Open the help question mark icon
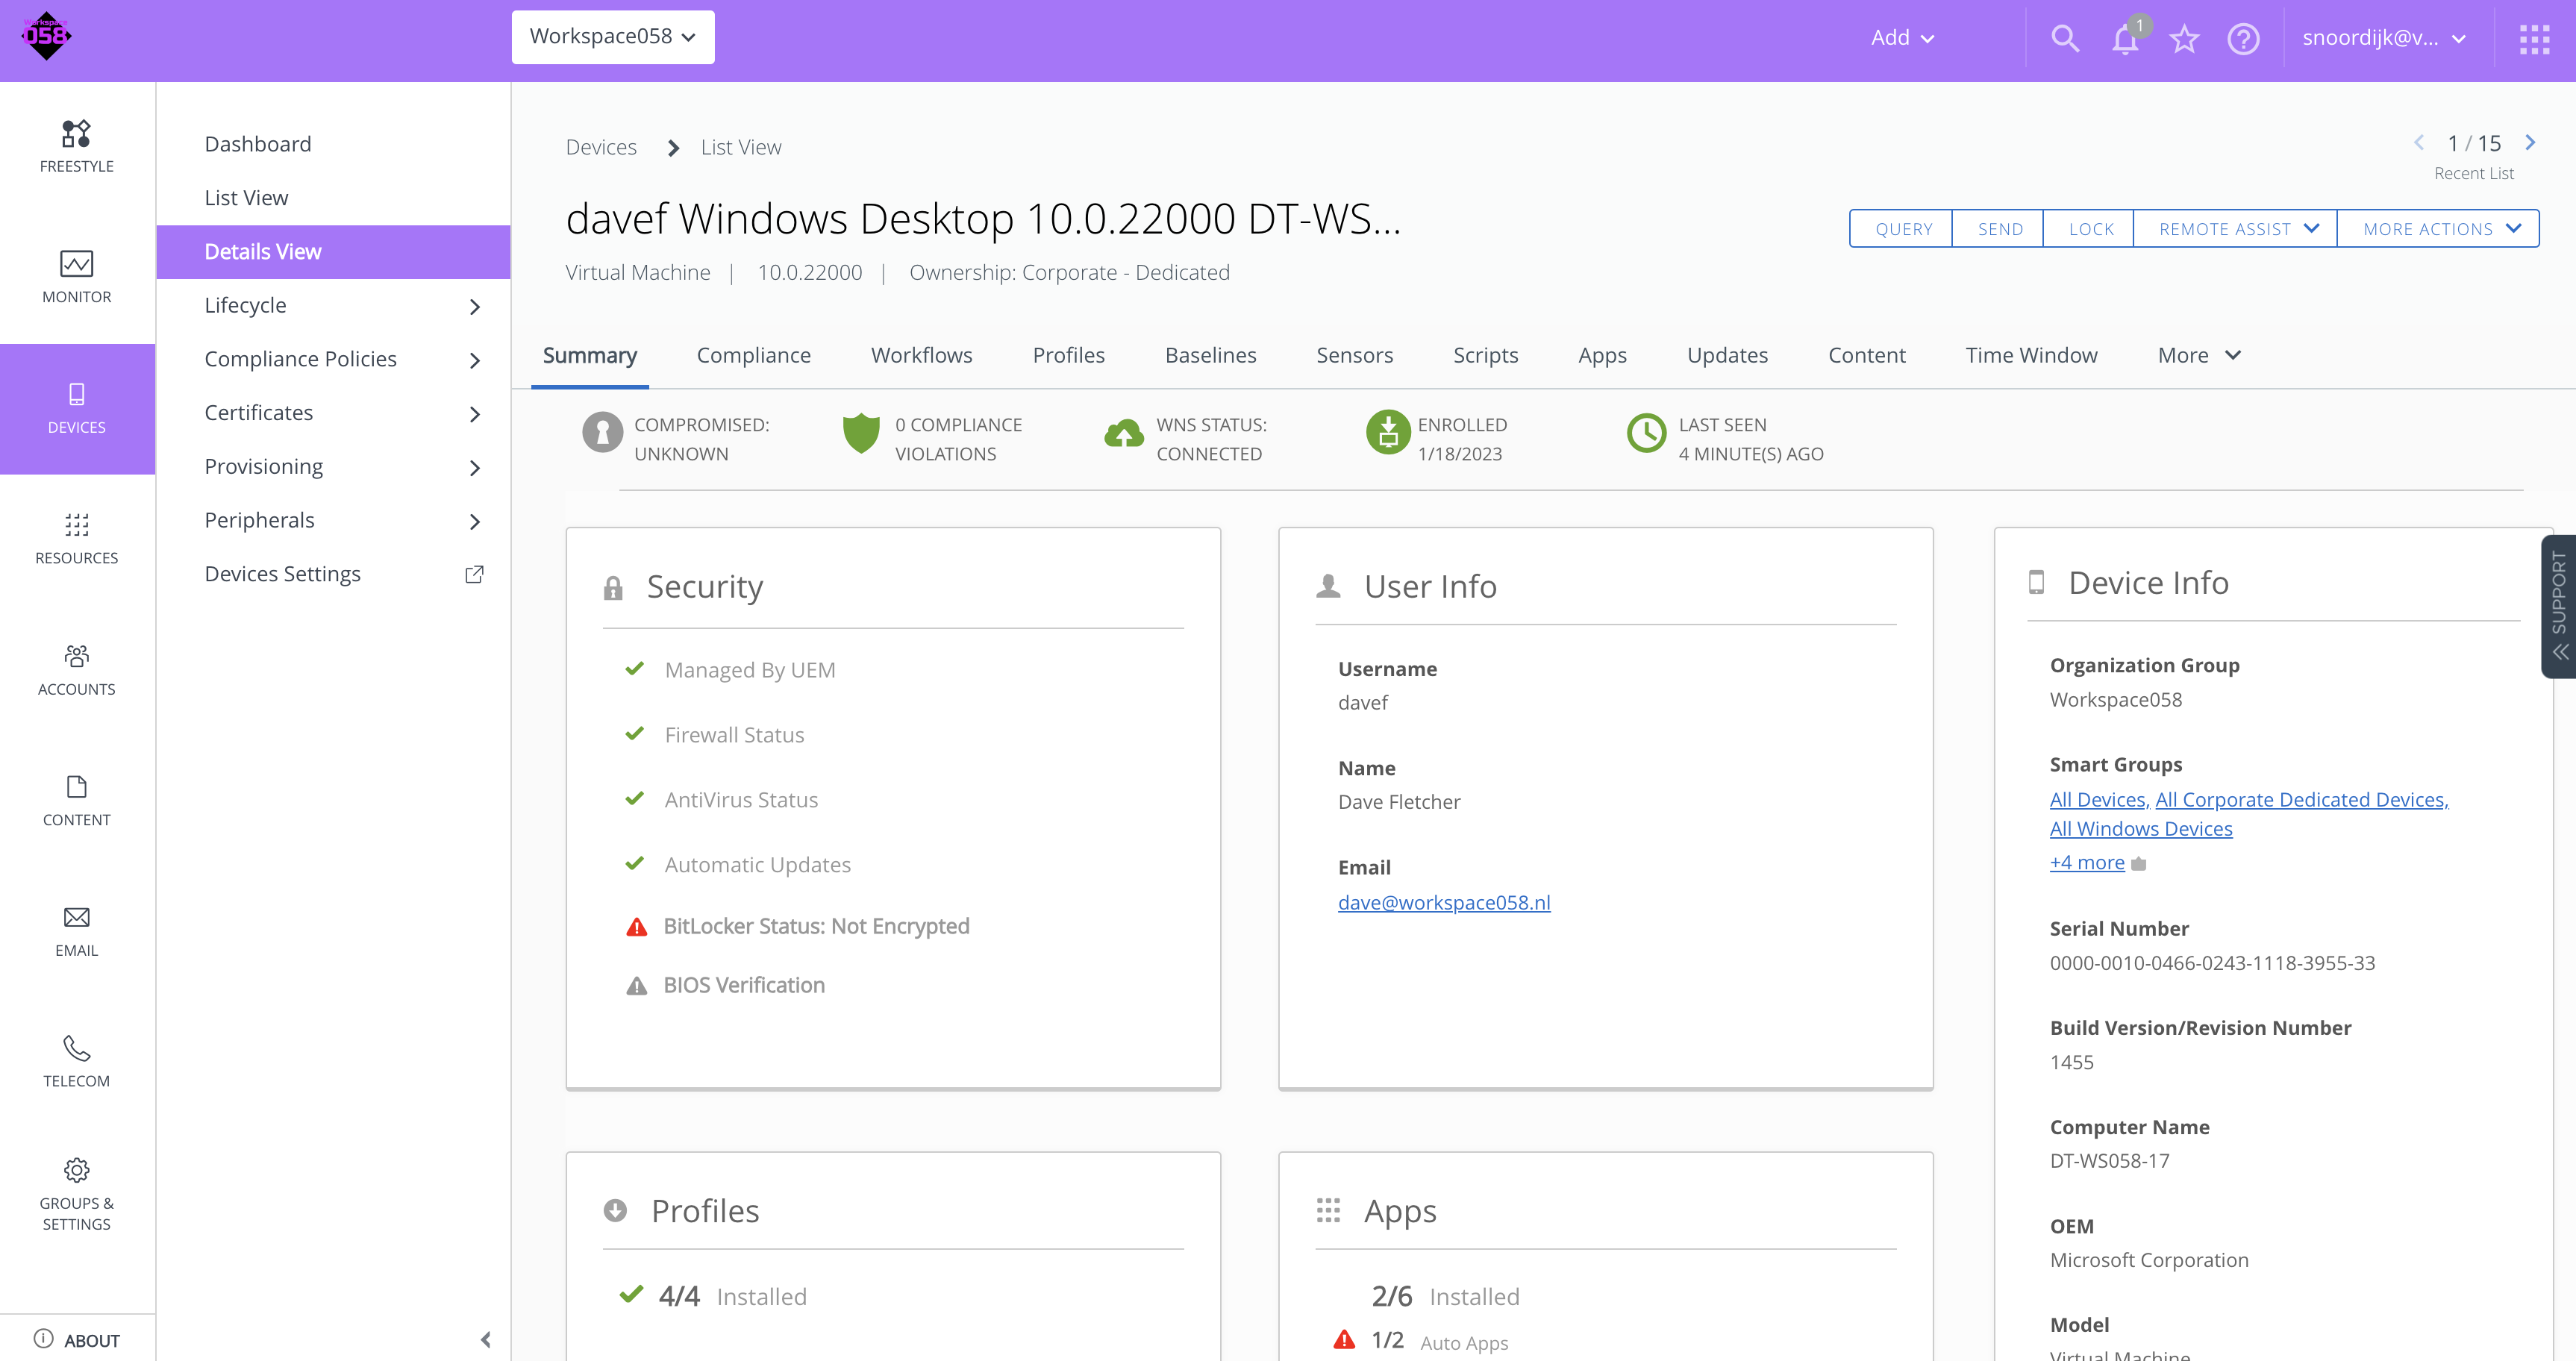Viewport: 2576px width, 1361px height. [2243, 39]
